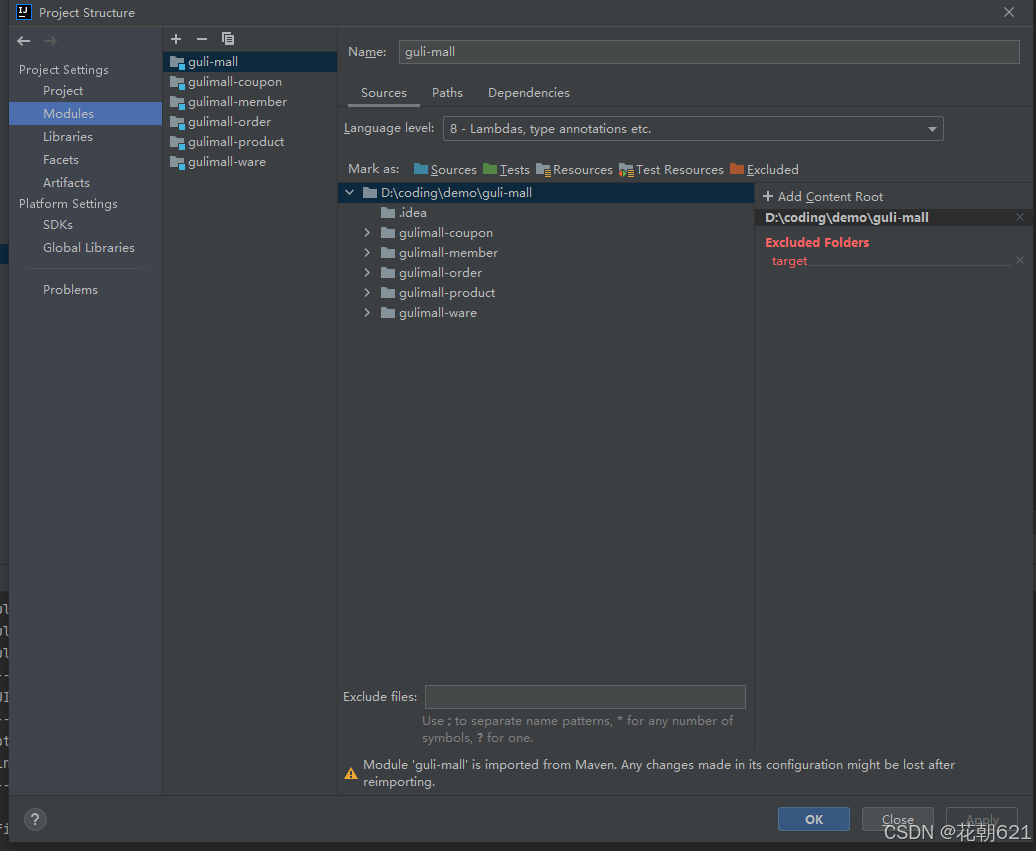
Task: Click the Exclude files input field
Action: 585,696
